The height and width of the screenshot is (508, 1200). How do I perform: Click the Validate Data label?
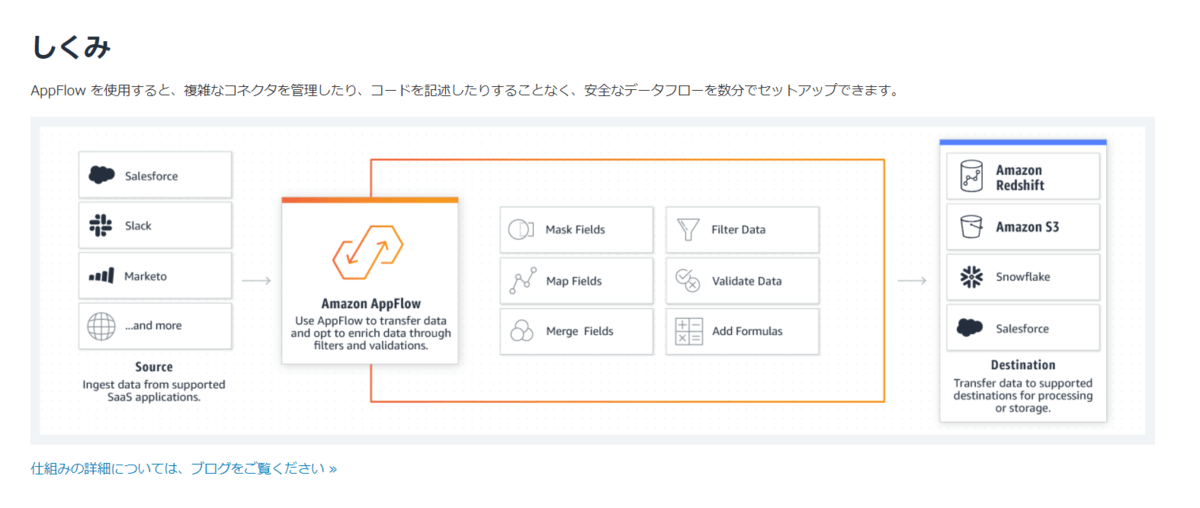click(x=747, y=281)
